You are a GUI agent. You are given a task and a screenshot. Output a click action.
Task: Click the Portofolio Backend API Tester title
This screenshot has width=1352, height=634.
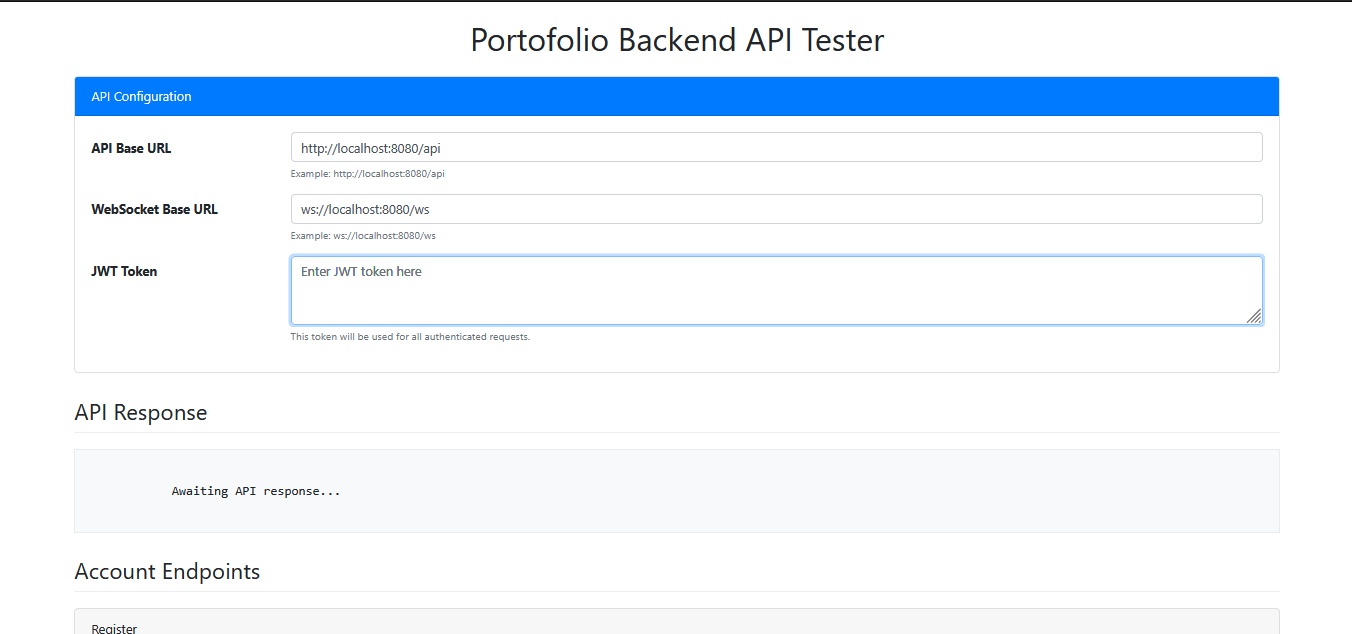click(676, 40)
